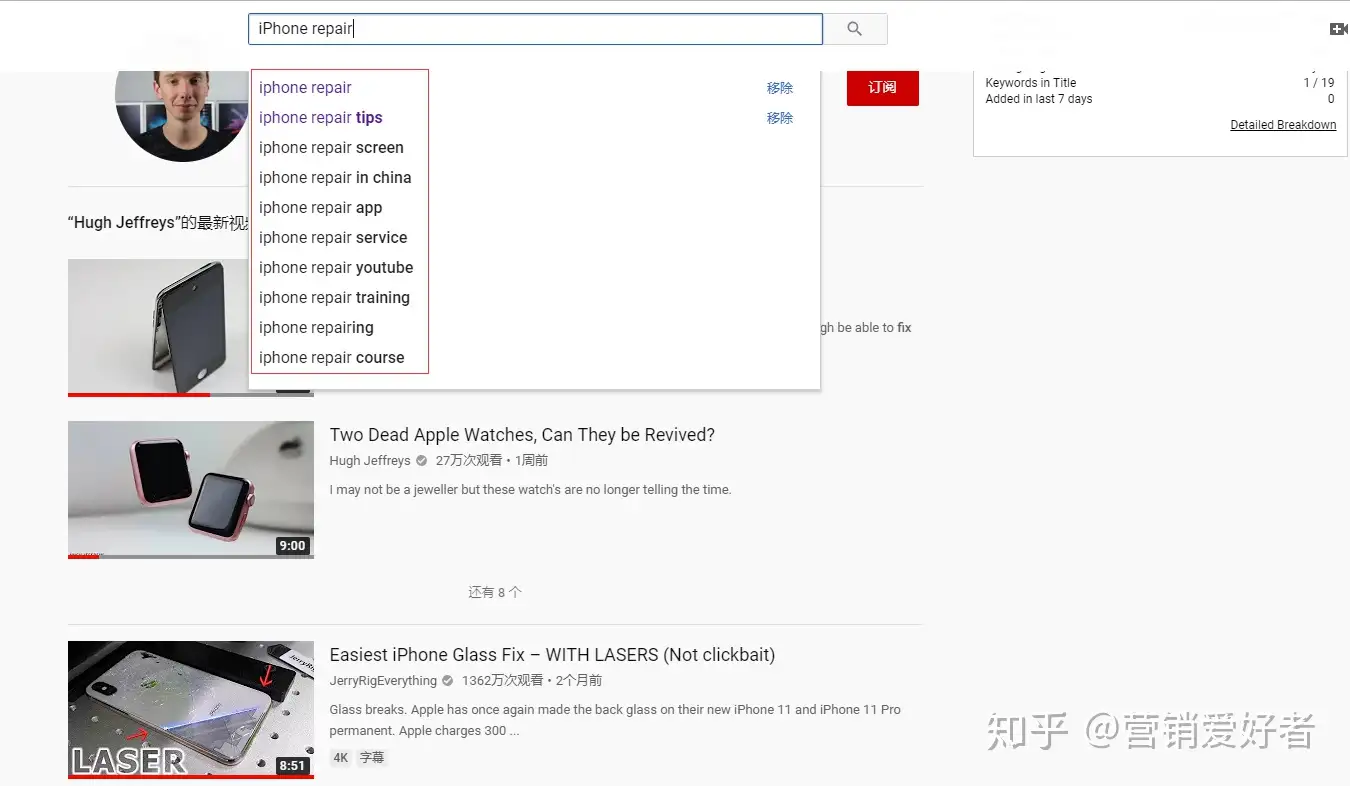Click "Keywords in Title" stat
The image size is (1350, 786).
(1031, 83)
